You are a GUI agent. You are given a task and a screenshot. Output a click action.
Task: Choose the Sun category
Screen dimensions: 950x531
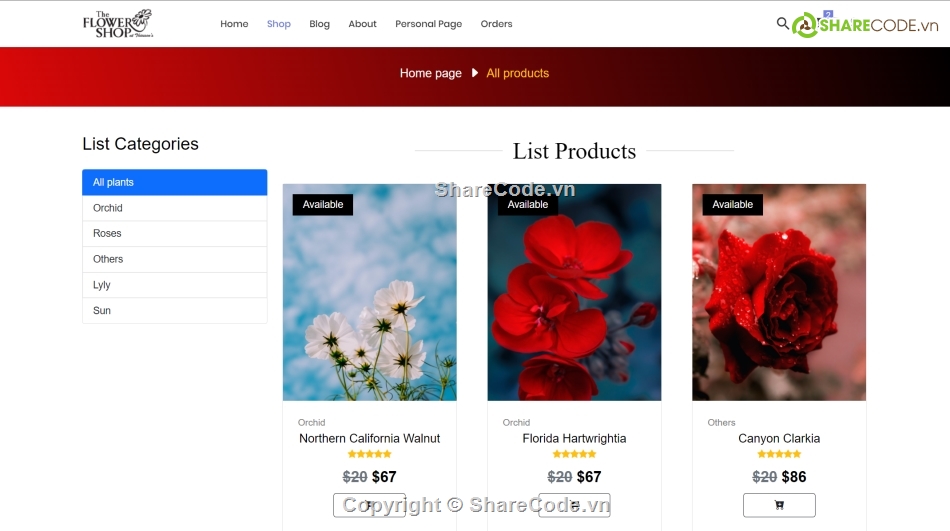[x=174, y=310]
